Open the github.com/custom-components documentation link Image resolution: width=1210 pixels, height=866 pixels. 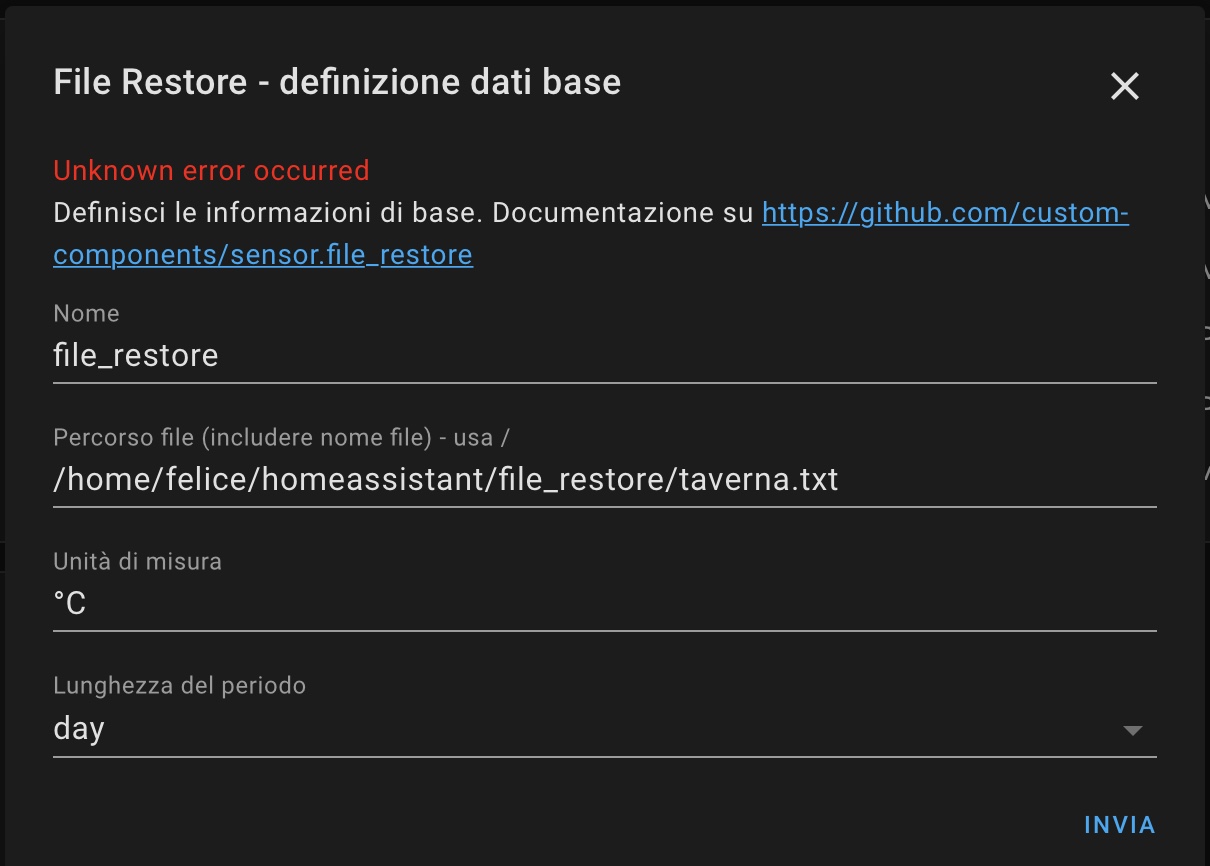click(945, 213)
